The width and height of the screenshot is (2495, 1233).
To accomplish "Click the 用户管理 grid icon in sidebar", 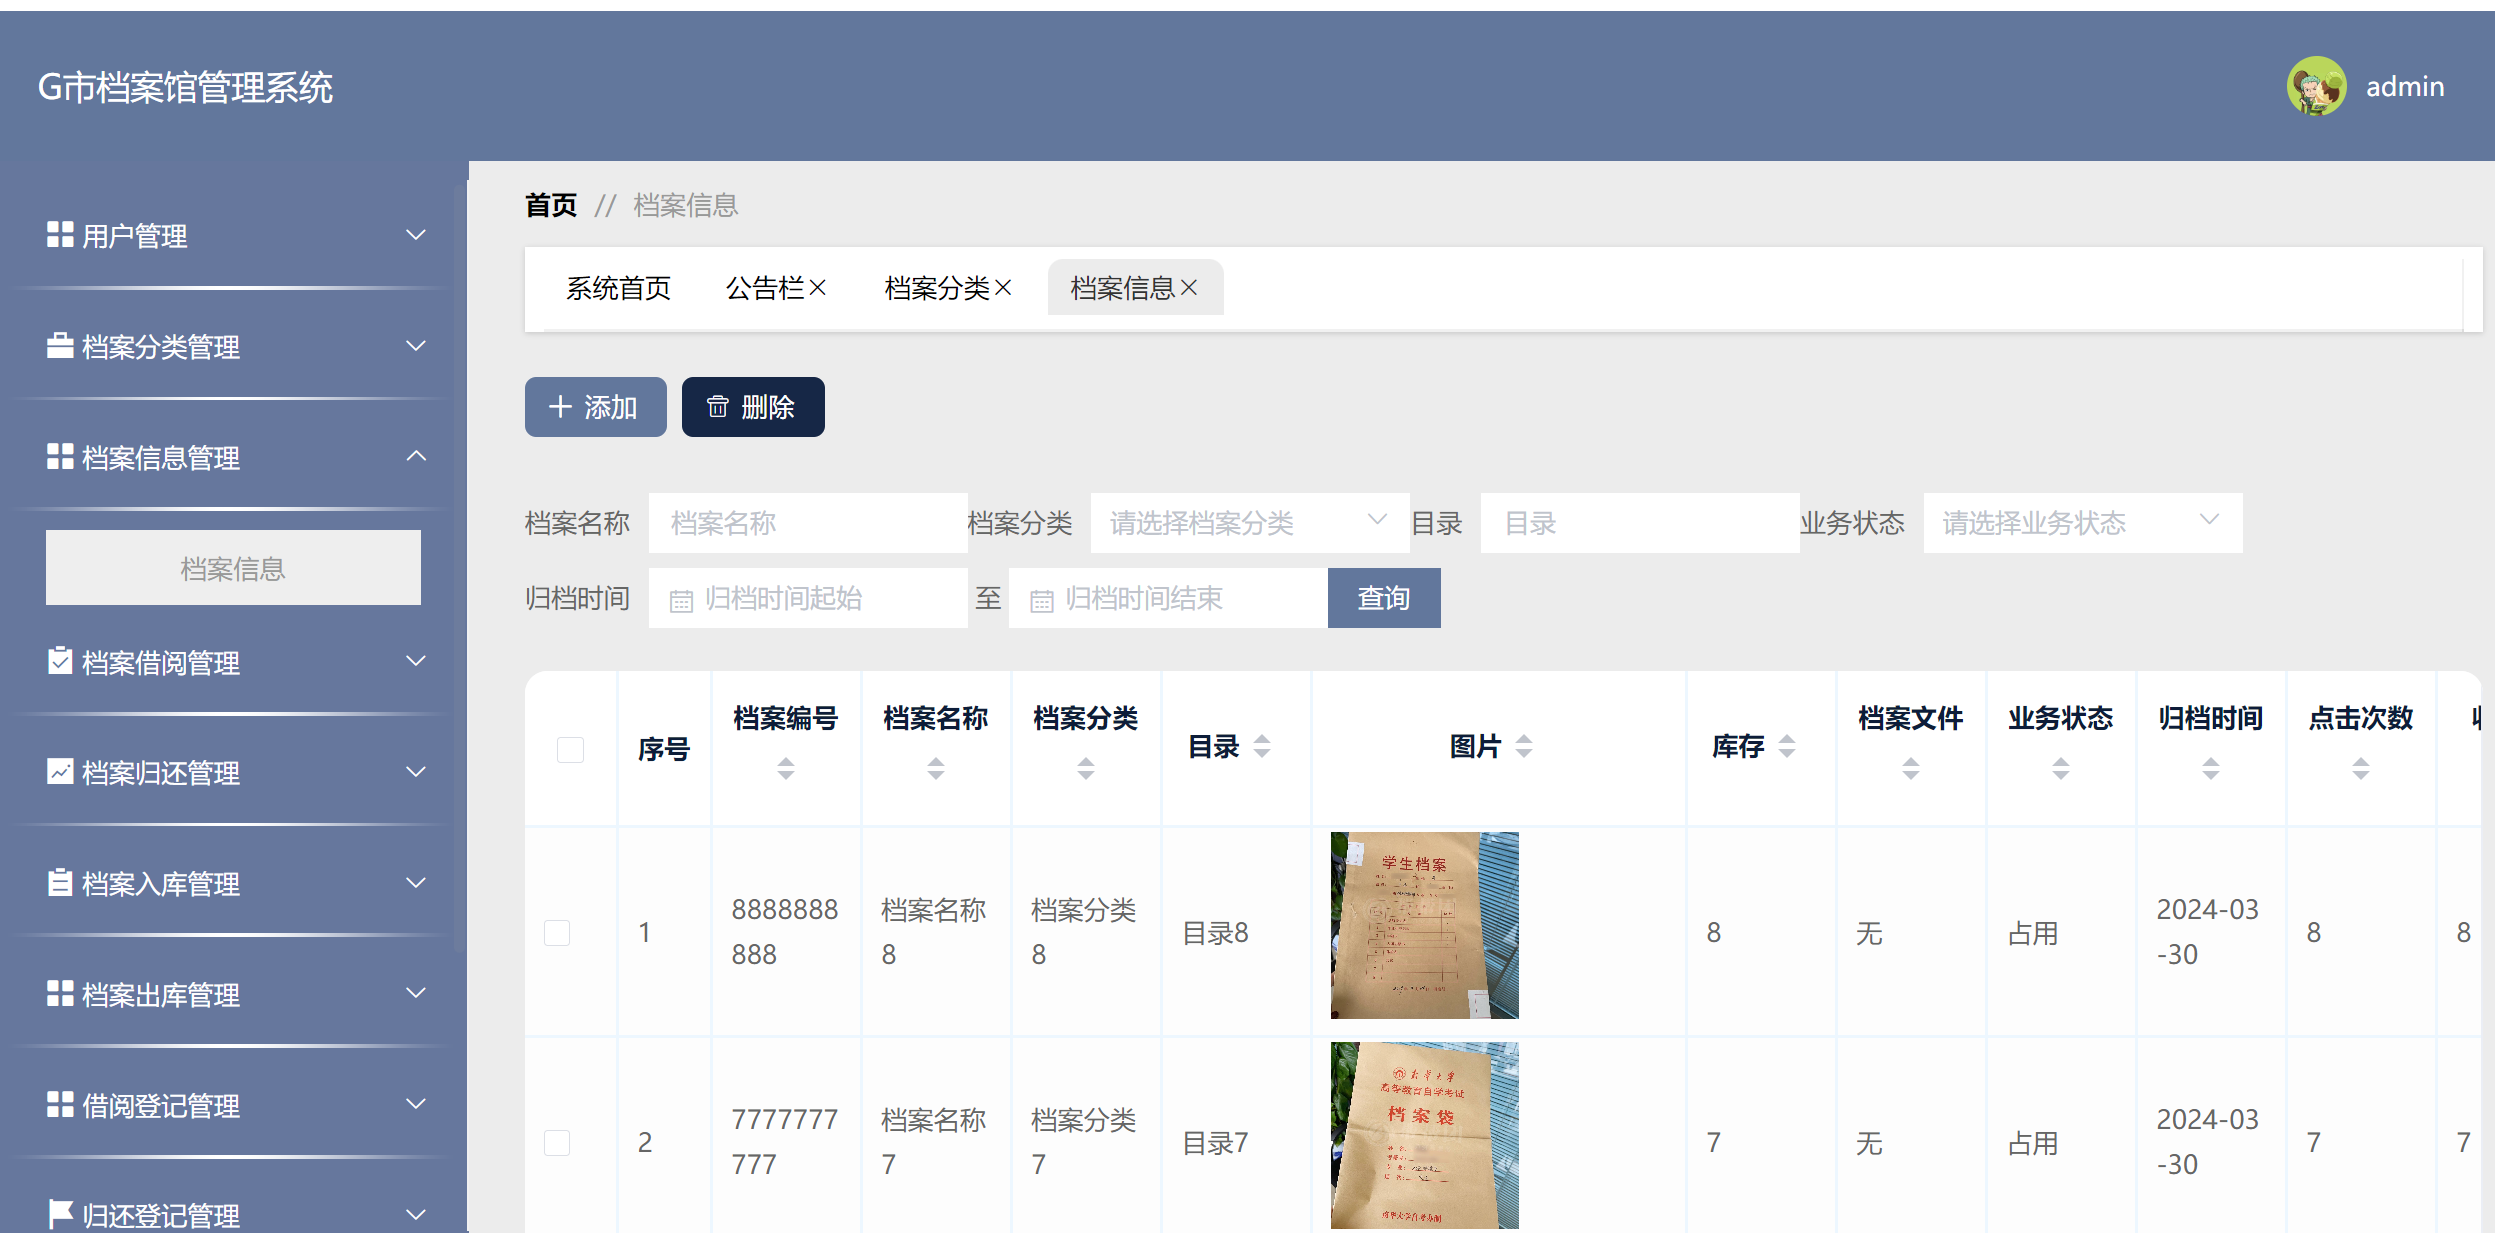I will click(x=59, y=235).
